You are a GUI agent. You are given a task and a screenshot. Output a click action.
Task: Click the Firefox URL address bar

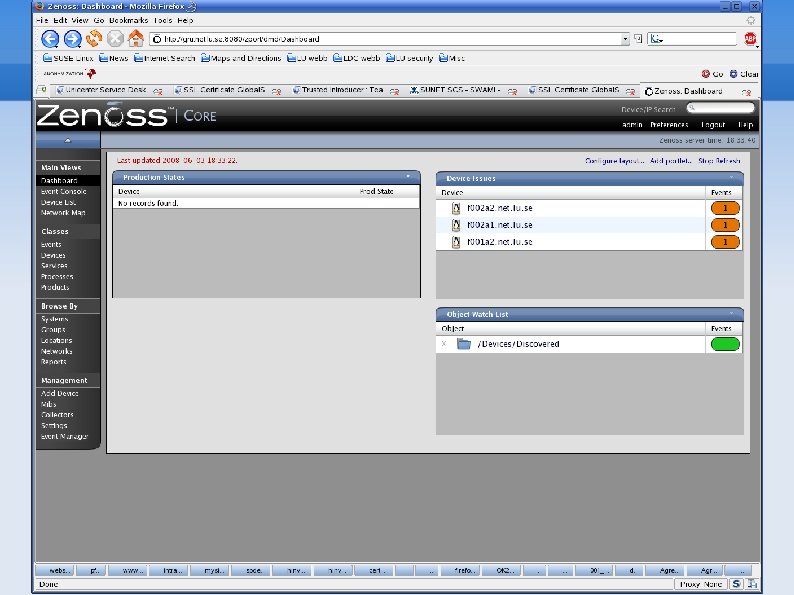point(387,39)
